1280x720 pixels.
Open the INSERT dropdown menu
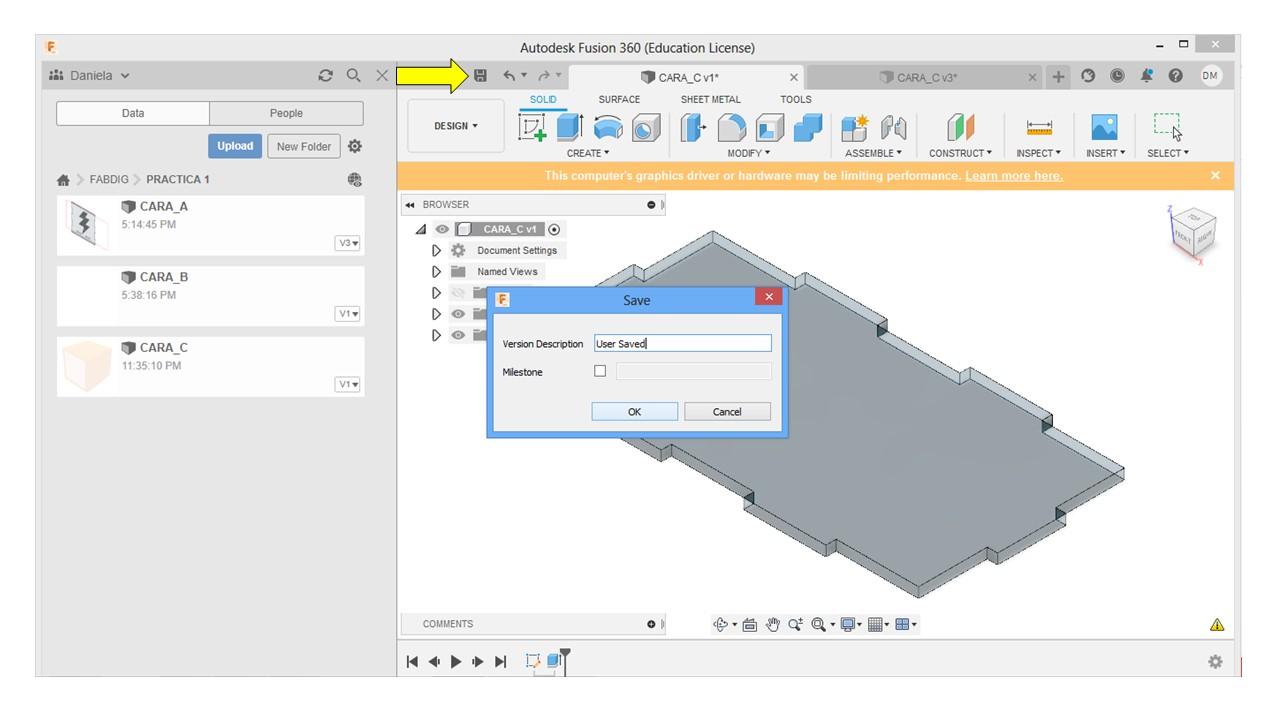(1106, 153)
